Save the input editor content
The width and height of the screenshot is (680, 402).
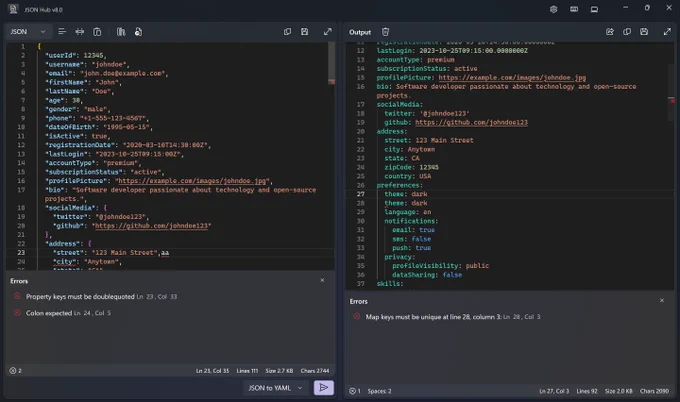(x=304, y=32)
